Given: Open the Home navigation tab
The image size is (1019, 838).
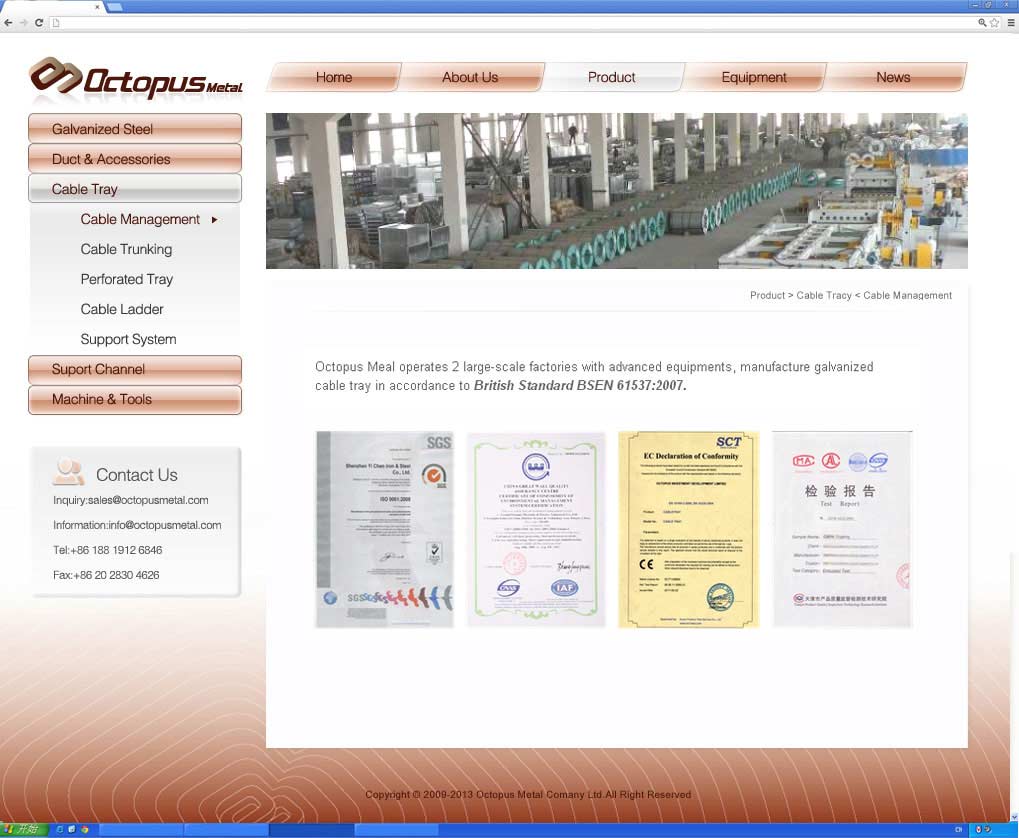Looking at the screenshot, I should (x=334, y=77).
